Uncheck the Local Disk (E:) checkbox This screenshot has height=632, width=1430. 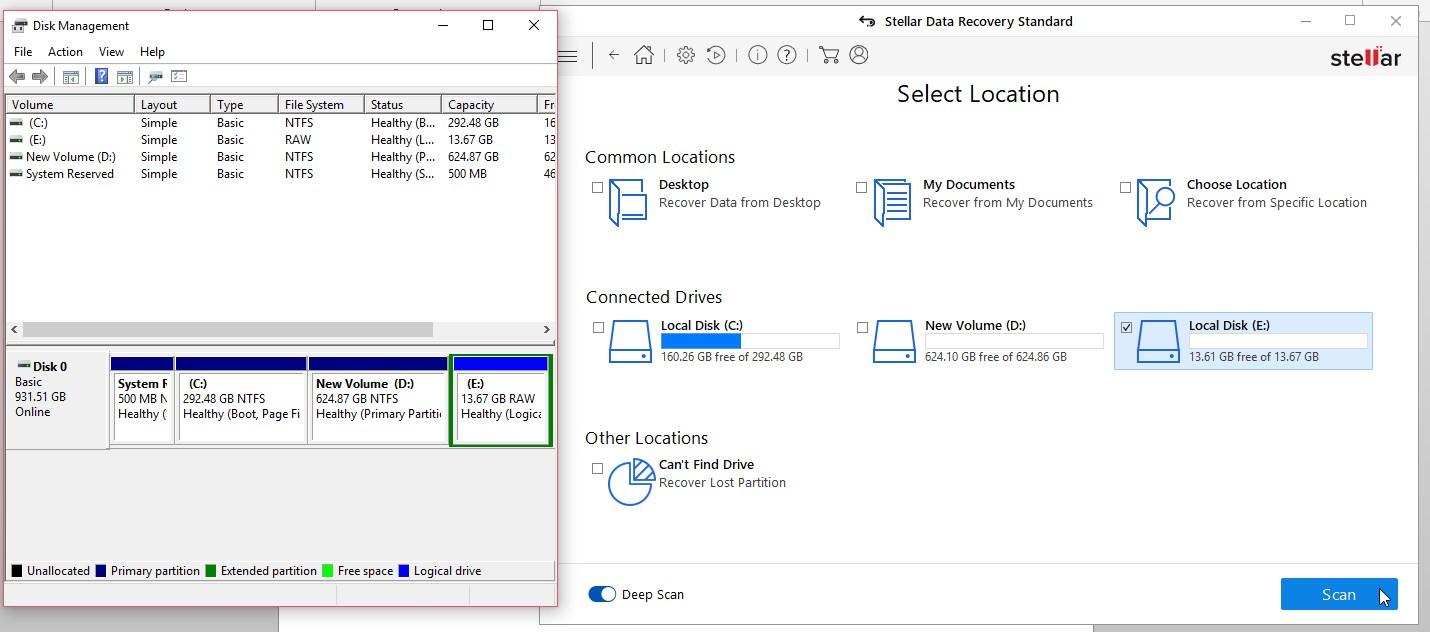click(x=1126, y=327)
